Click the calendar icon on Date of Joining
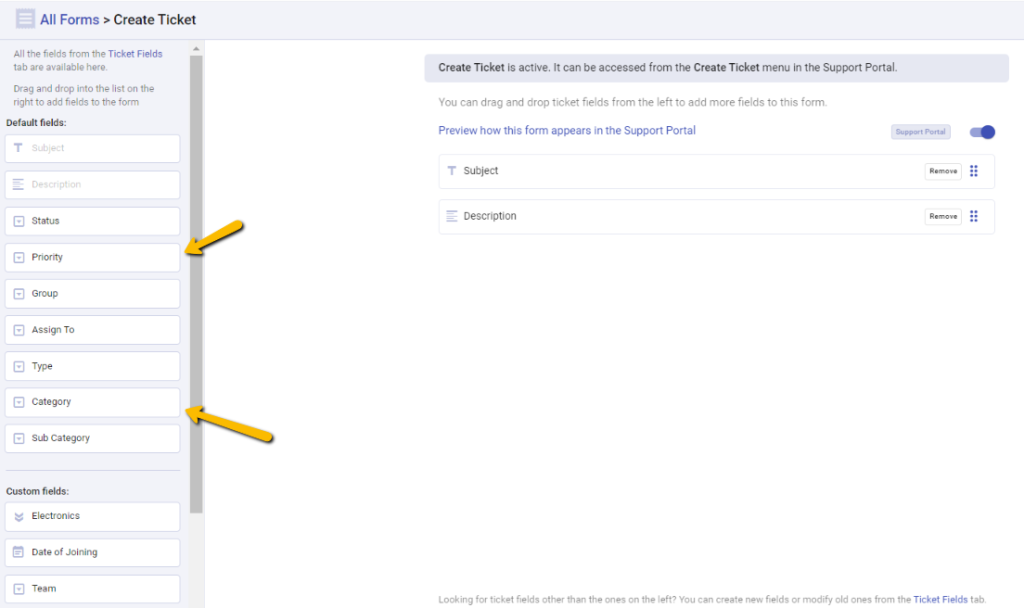Image resolution: width=1024 pixels, height=608 pixels. point(20,552)
